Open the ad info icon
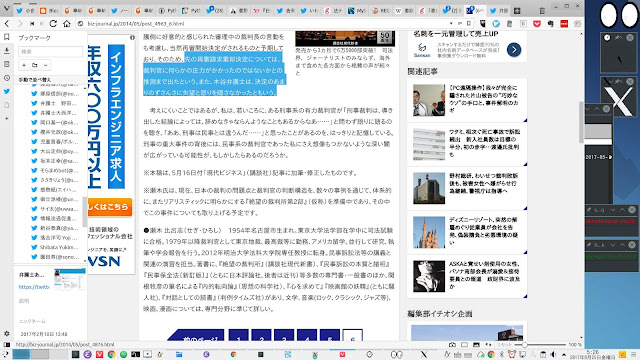The width and height of the screenshot is (640, 360). 132,38
